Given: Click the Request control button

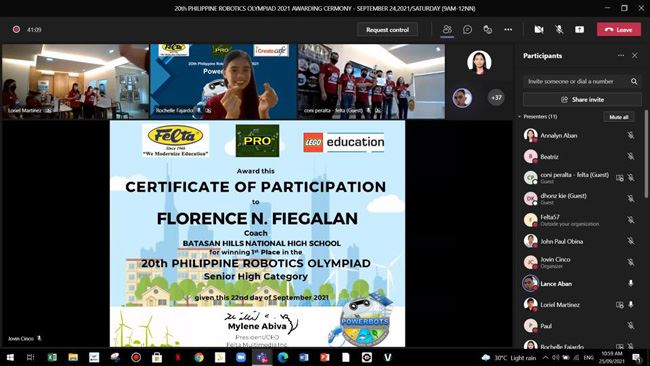Looking at the screenshot, I should [387, 29].
